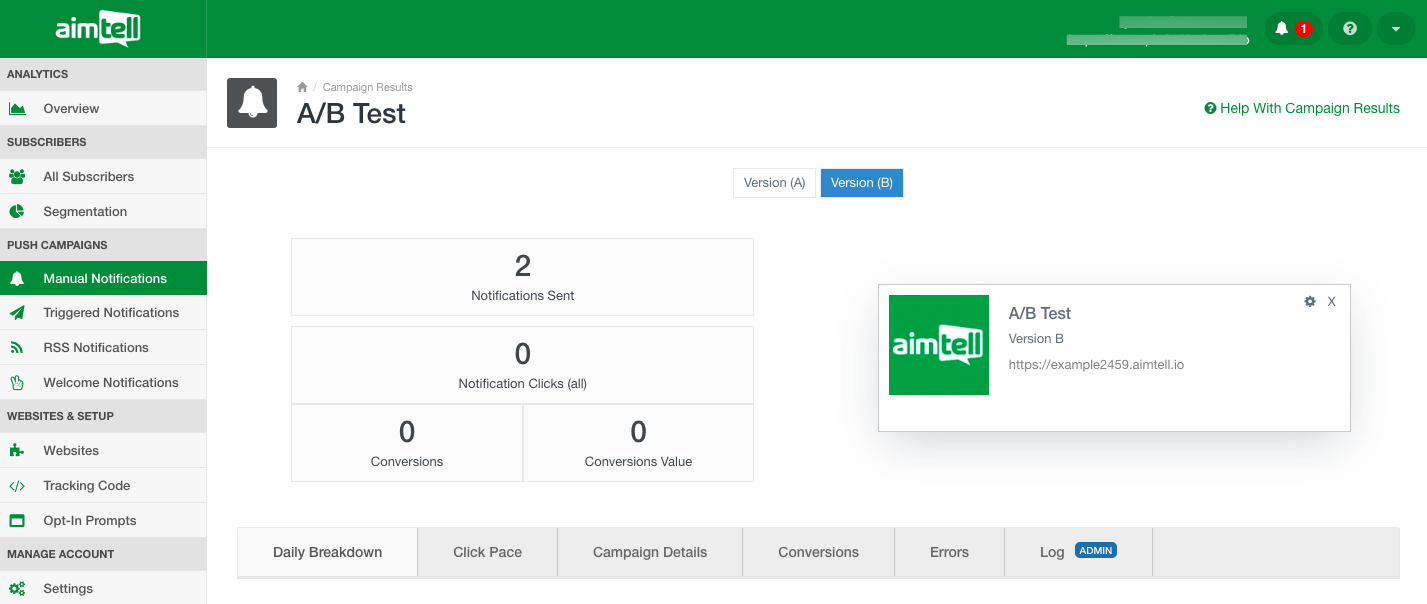The width and height of the screenshot is (1427, 604).
Task: Open RSS Notifications from sidebar
Action: click(x=96, y=347)
